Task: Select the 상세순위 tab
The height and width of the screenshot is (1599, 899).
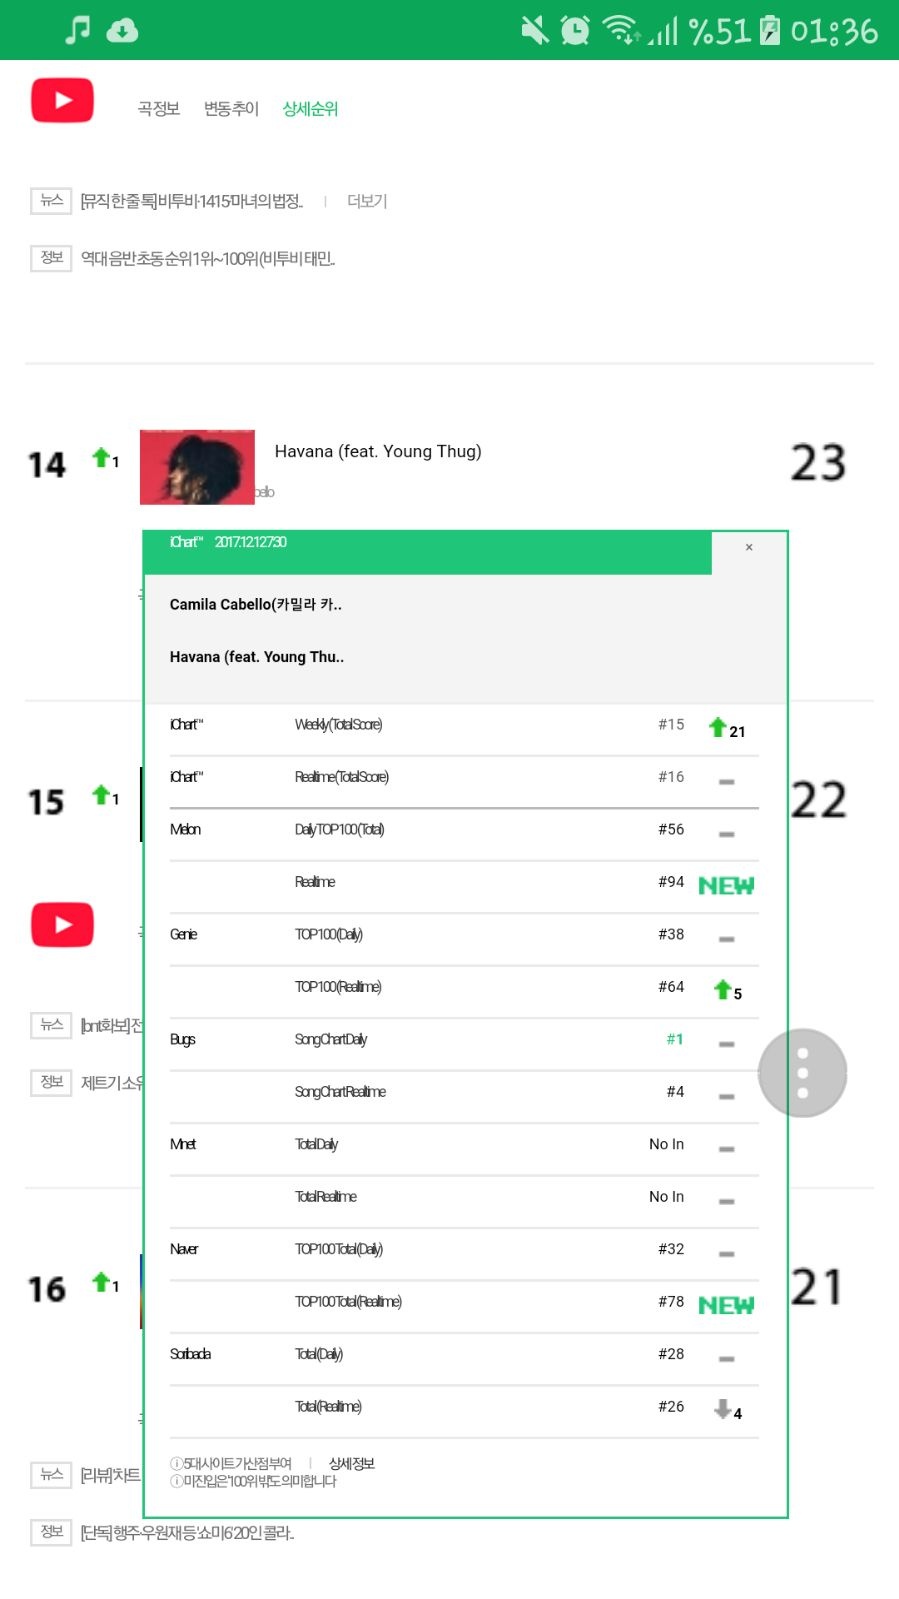Action: point(310,109)
